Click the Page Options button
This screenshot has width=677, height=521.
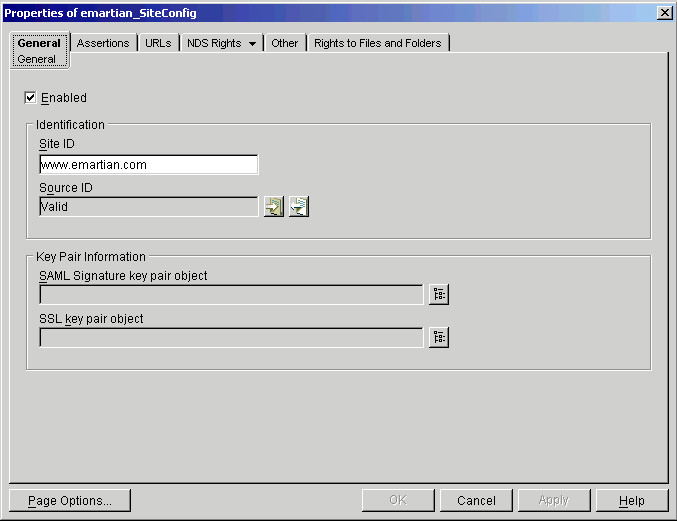[70, 500]
